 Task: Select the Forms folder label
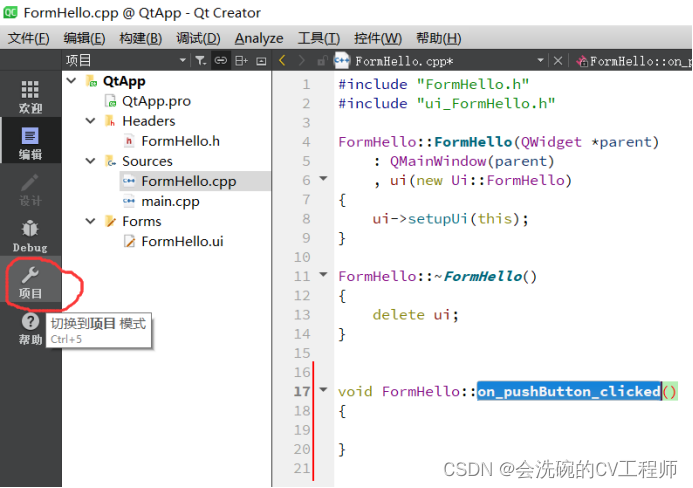point(141,221)
